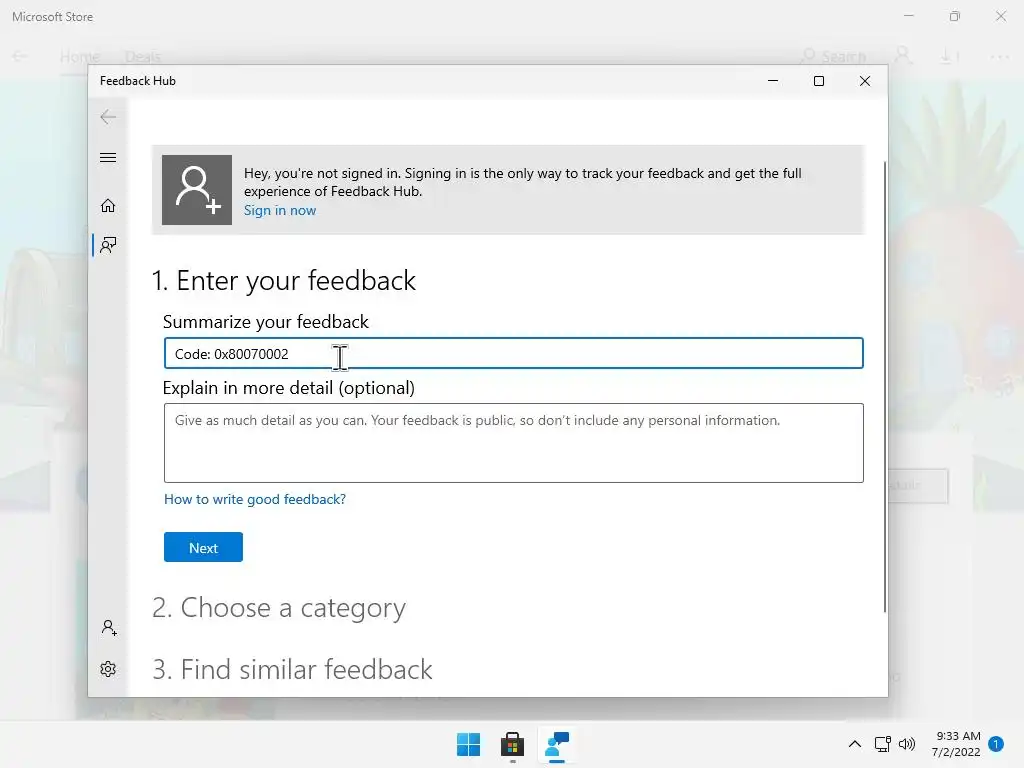Open the Feedback Hub hamburger menu
The width and height of the screenshot is (1024, 768).
(108, 157)
